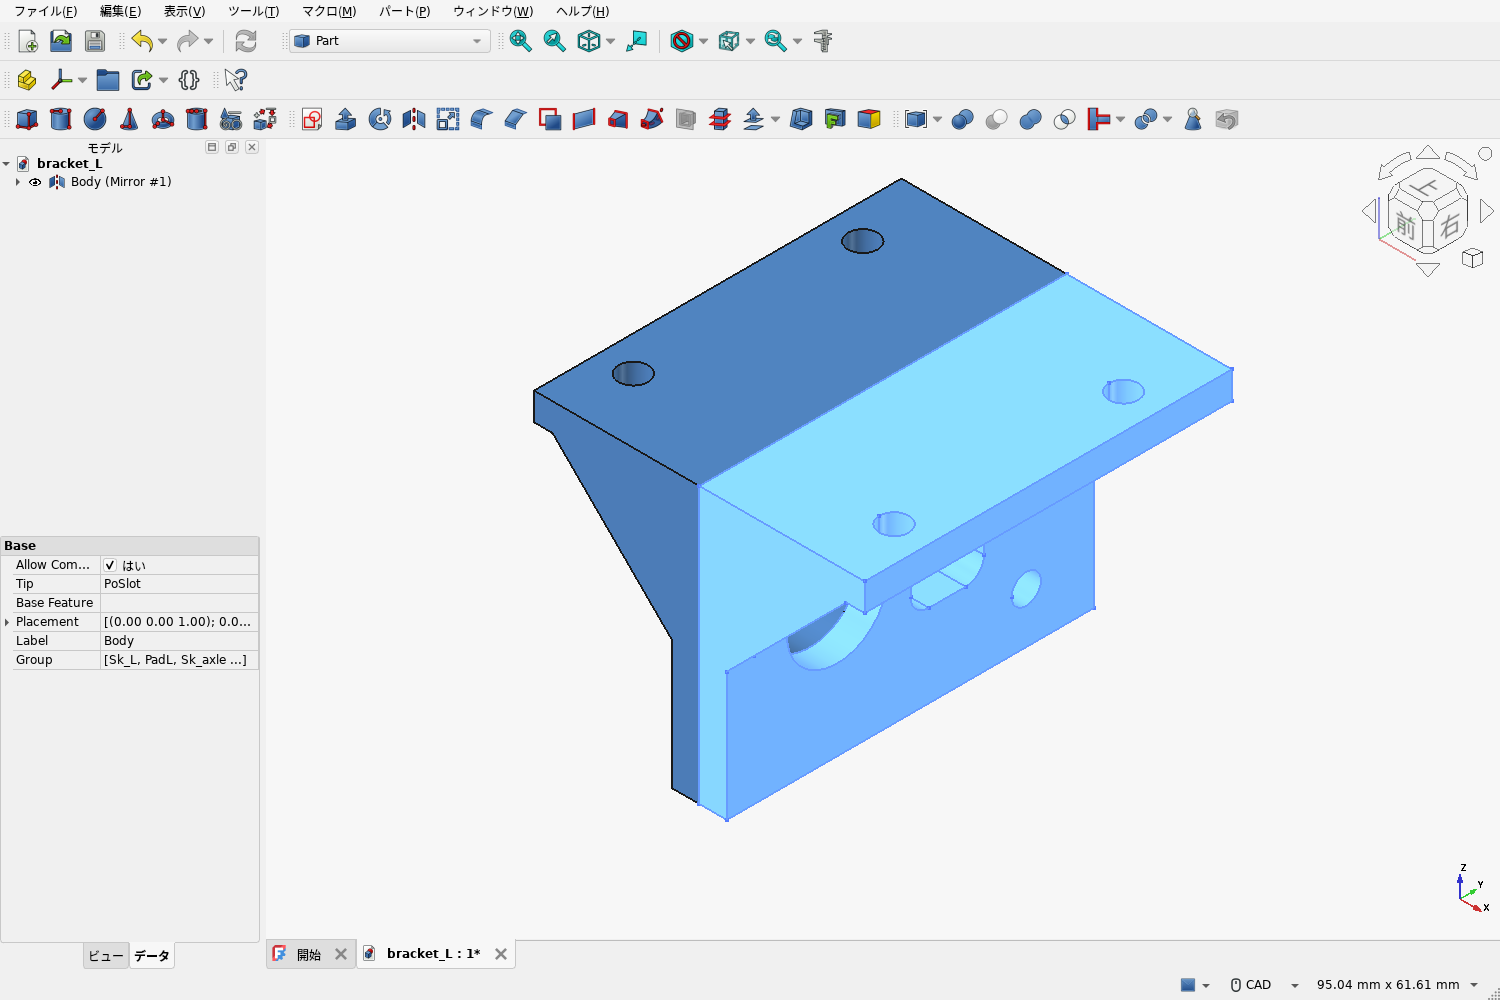Screen dimensions: 1500x1000
Task: Toggle visibility eye of Body (Mirror #1)
Action: (x=35, y=182)
